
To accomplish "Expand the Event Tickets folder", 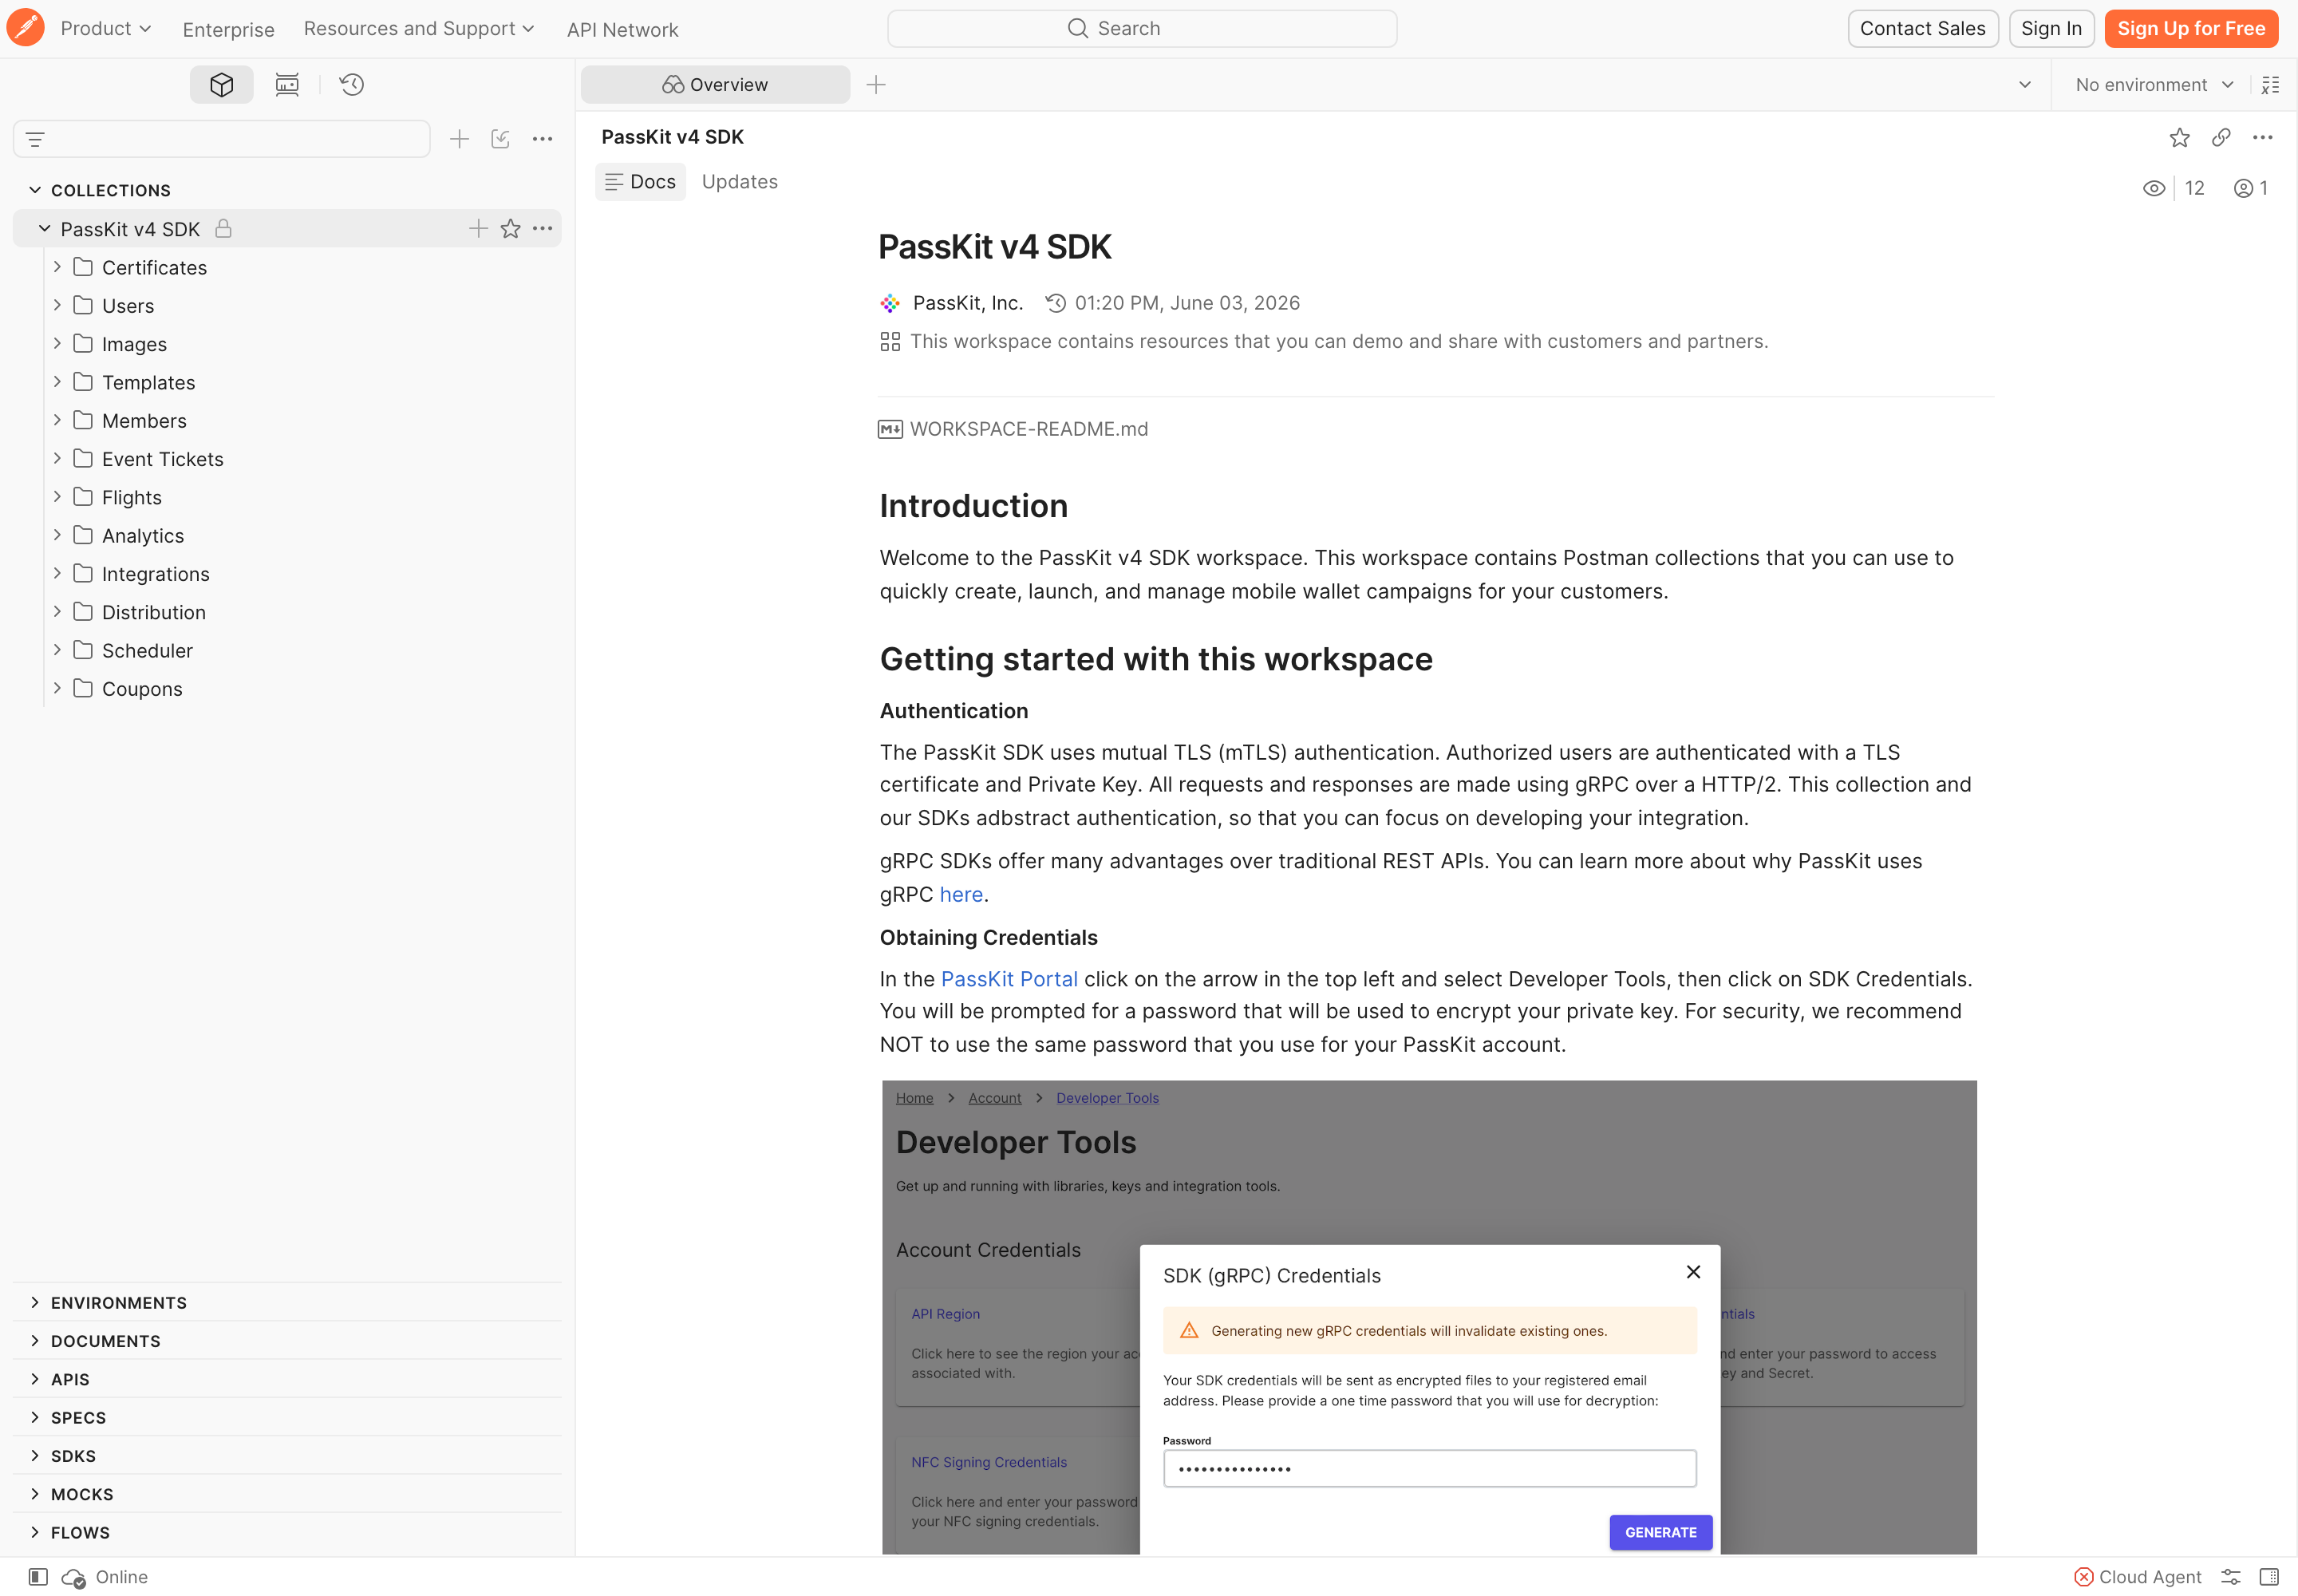I will 57,458.
